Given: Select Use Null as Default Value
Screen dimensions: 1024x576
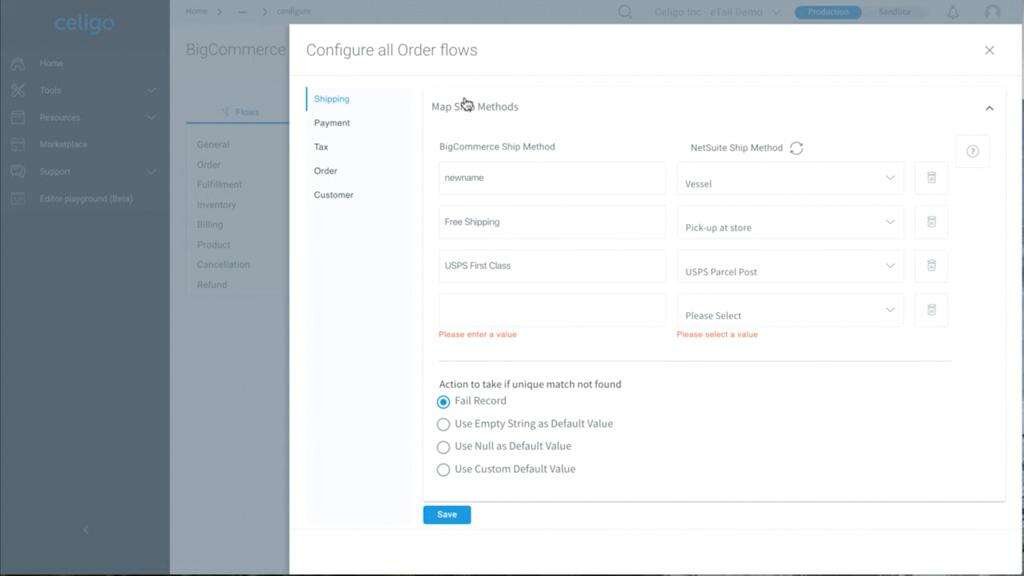Looking at the screenshot, I should (443, 447).
